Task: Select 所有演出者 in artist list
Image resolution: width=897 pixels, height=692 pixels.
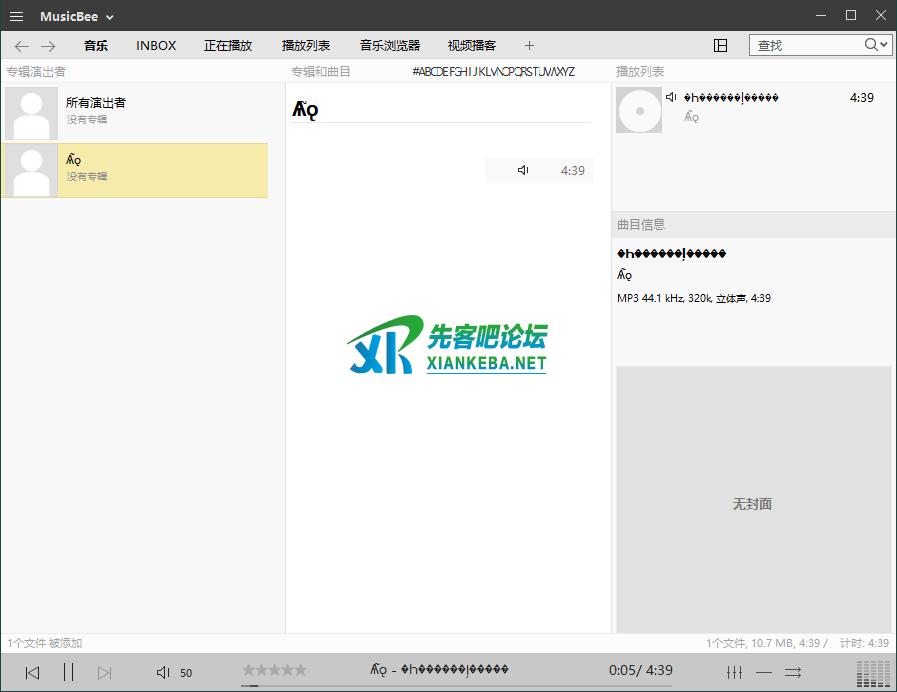Action: pos(96,103)
